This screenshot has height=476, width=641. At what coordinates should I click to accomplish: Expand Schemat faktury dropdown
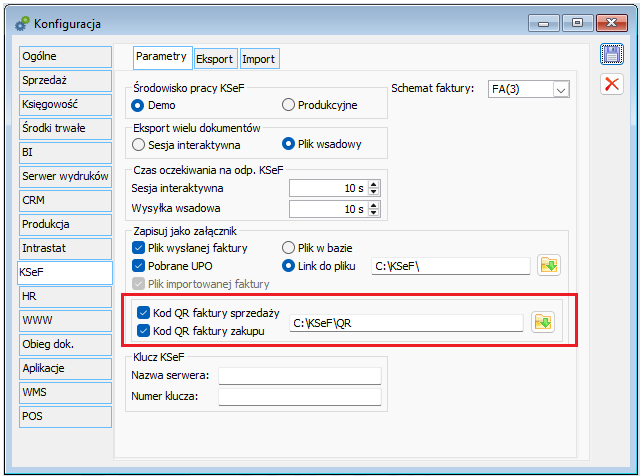[560, 89]
